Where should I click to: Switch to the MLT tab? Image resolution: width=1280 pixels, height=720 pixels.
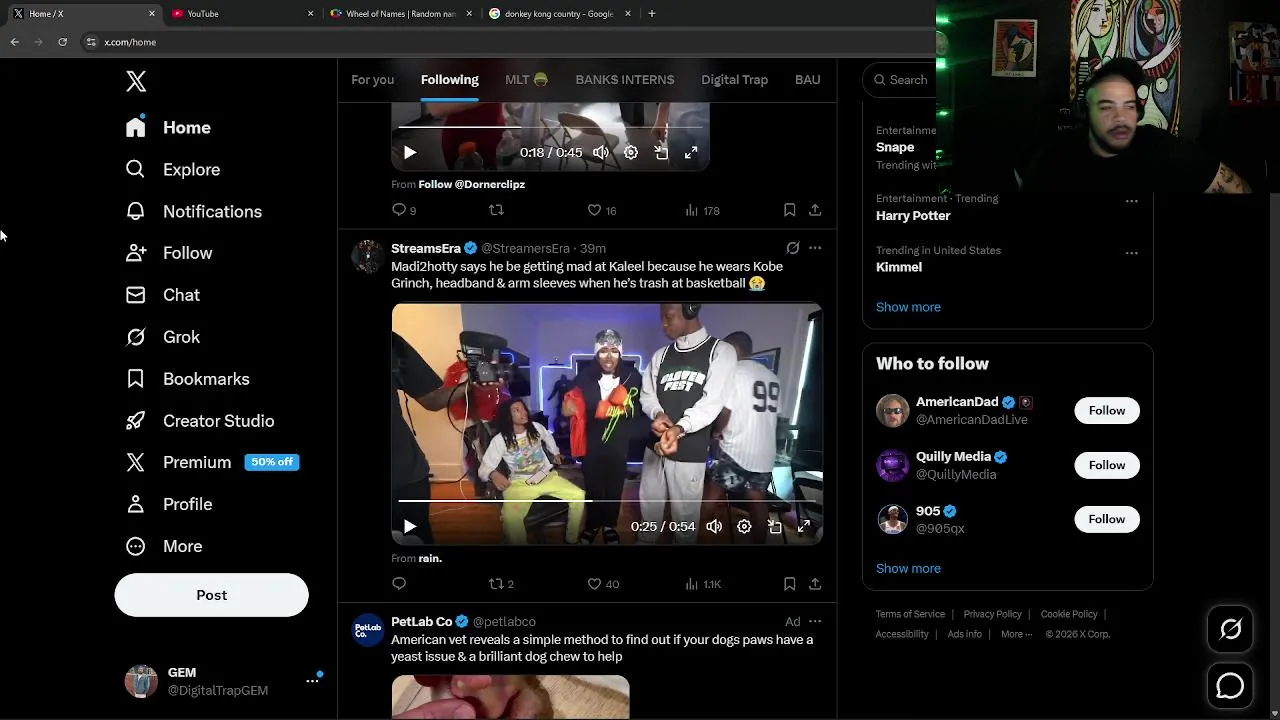tap(526, 80)
